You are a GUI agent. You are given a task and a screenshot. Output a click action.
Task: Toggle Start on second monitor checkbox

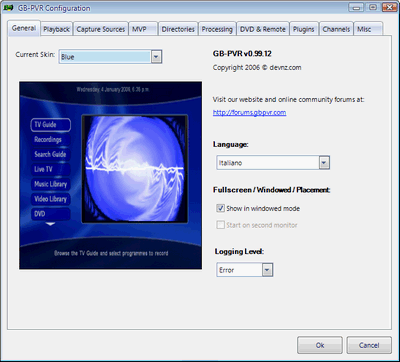(220, 225)
